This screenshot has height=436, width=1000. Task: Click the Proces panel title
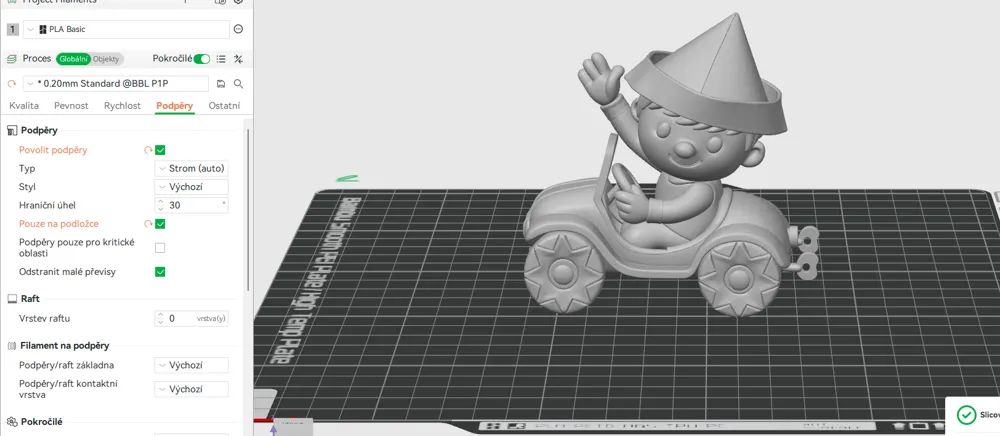click(x=37, y=59)
